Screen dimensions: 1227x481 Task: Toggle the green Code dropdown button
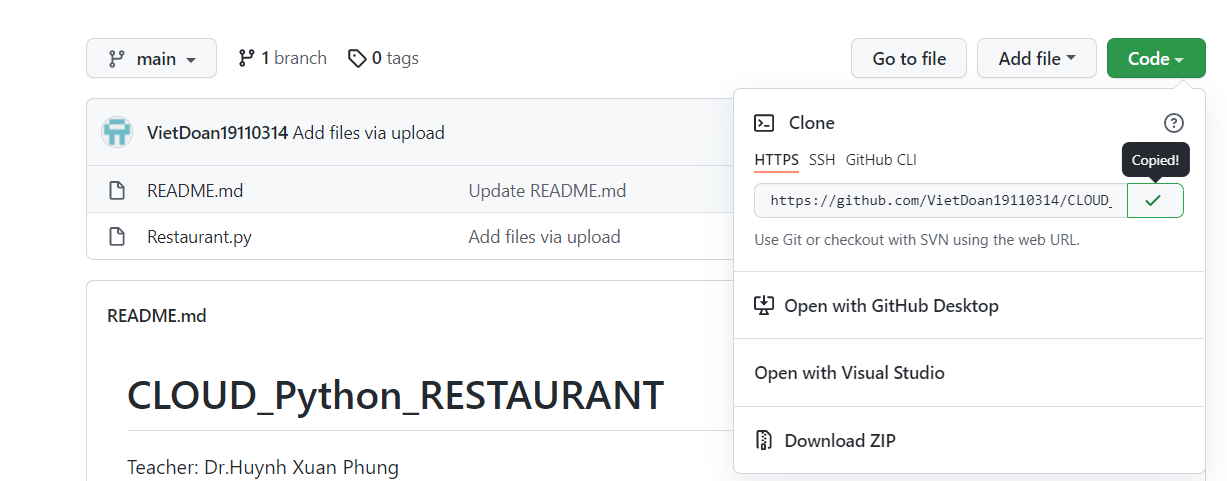(1156, 59)
